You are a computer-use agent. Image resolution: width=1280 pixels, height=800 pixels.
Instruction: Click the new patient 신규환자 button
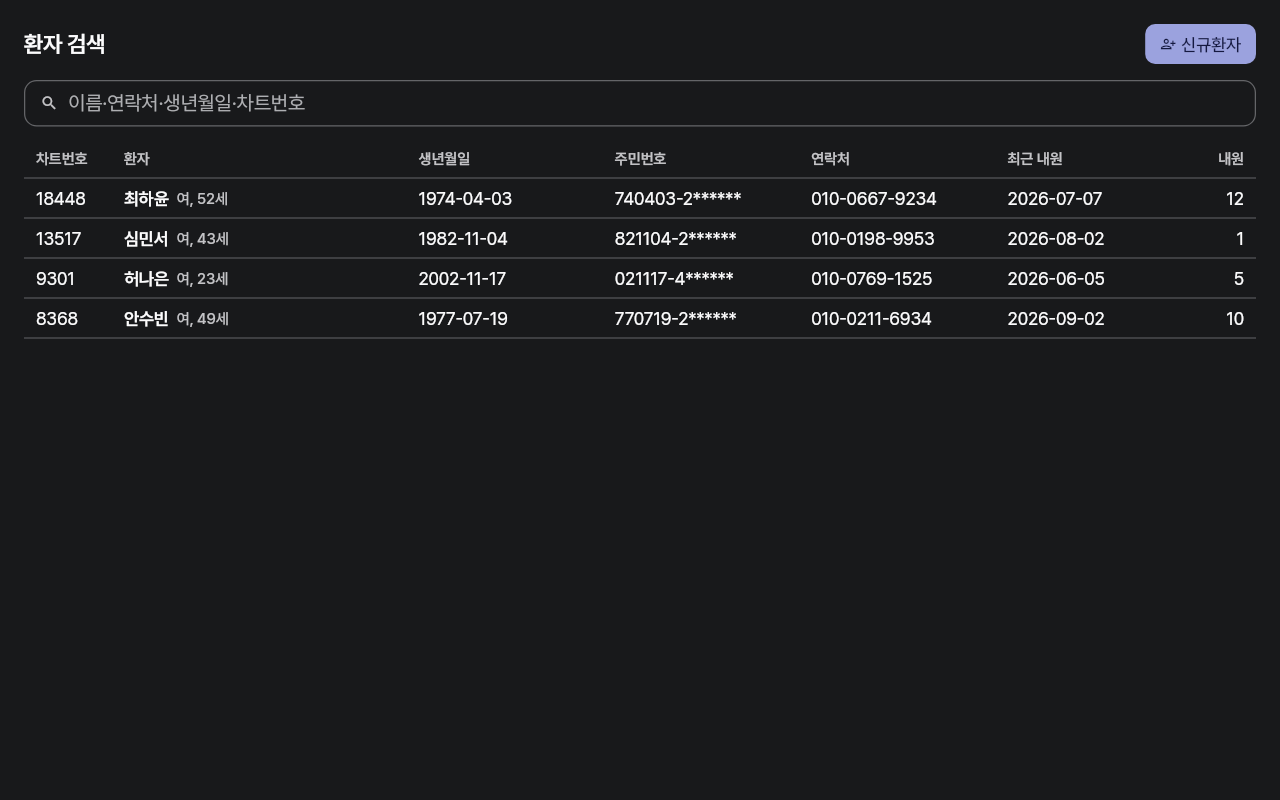pos(1200,44)
